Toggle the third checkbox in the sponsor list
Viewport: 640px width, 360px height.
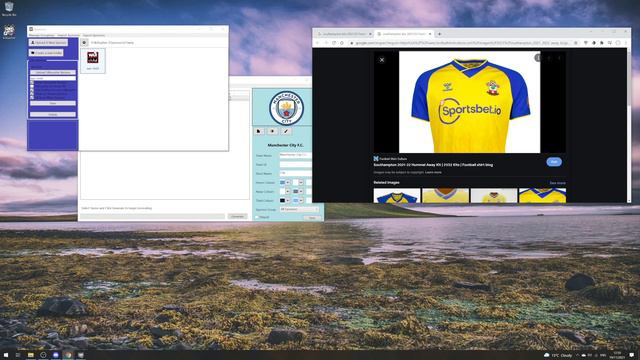click(x=32, y=90)
